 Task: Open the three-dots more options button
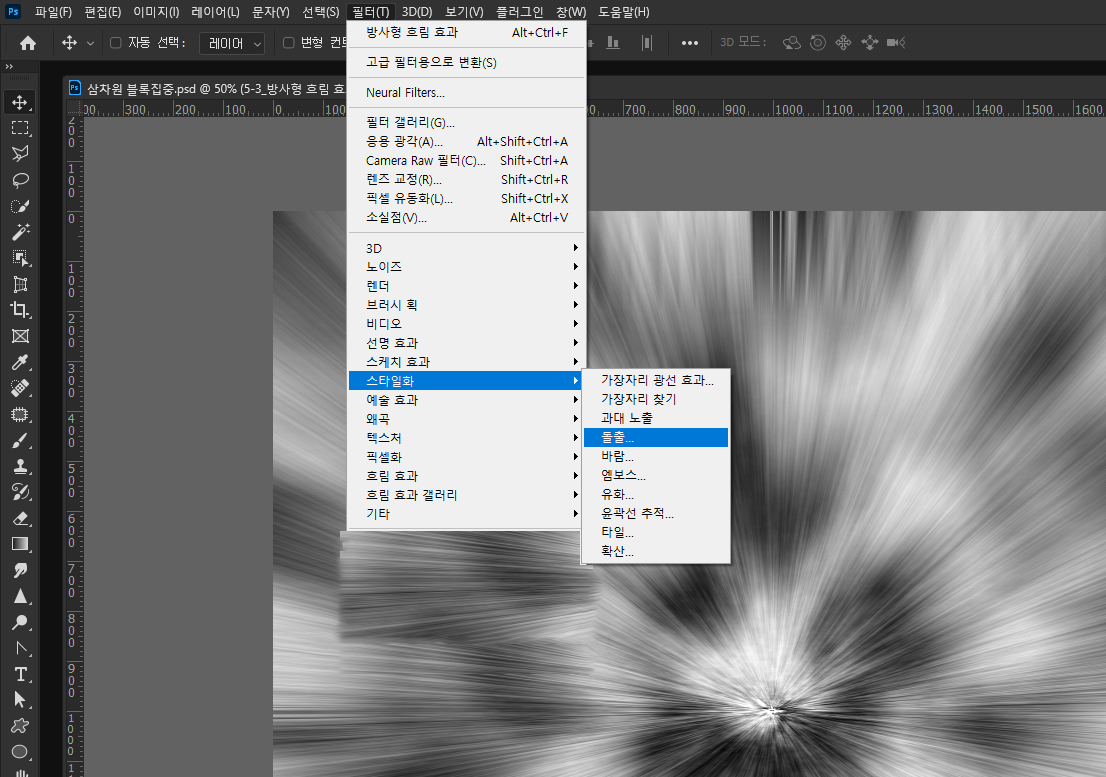[x=689, y=43]
